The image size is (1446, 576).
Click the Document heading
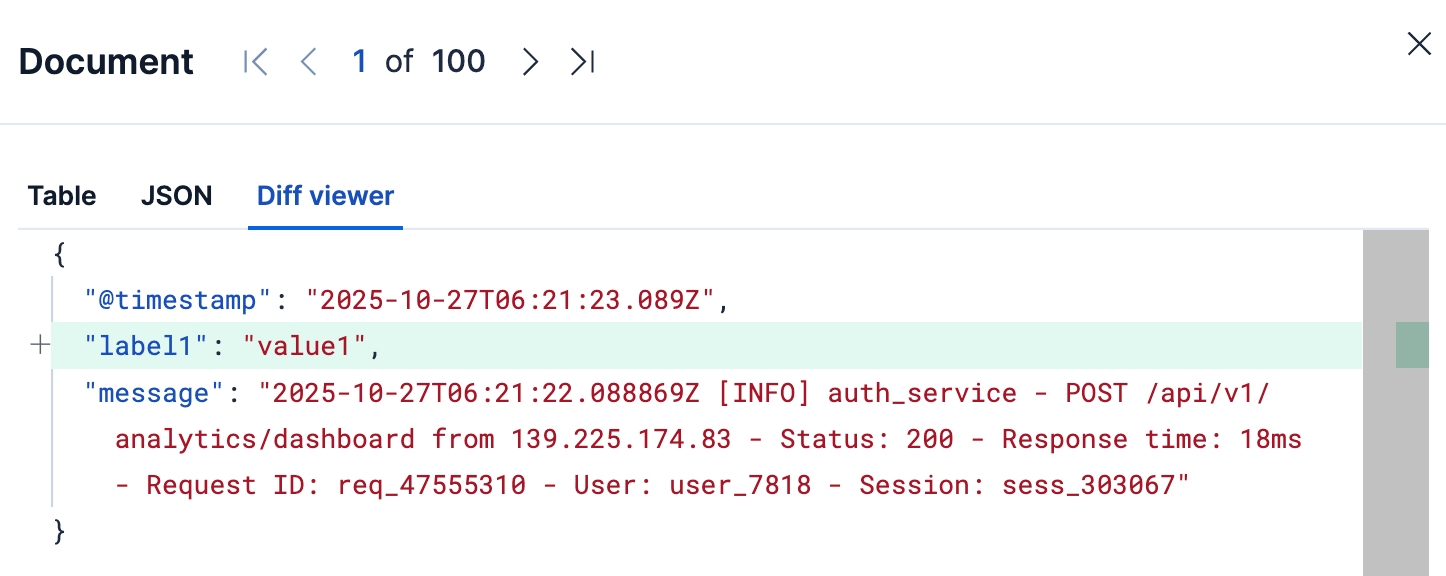click(x=106, y=62)
